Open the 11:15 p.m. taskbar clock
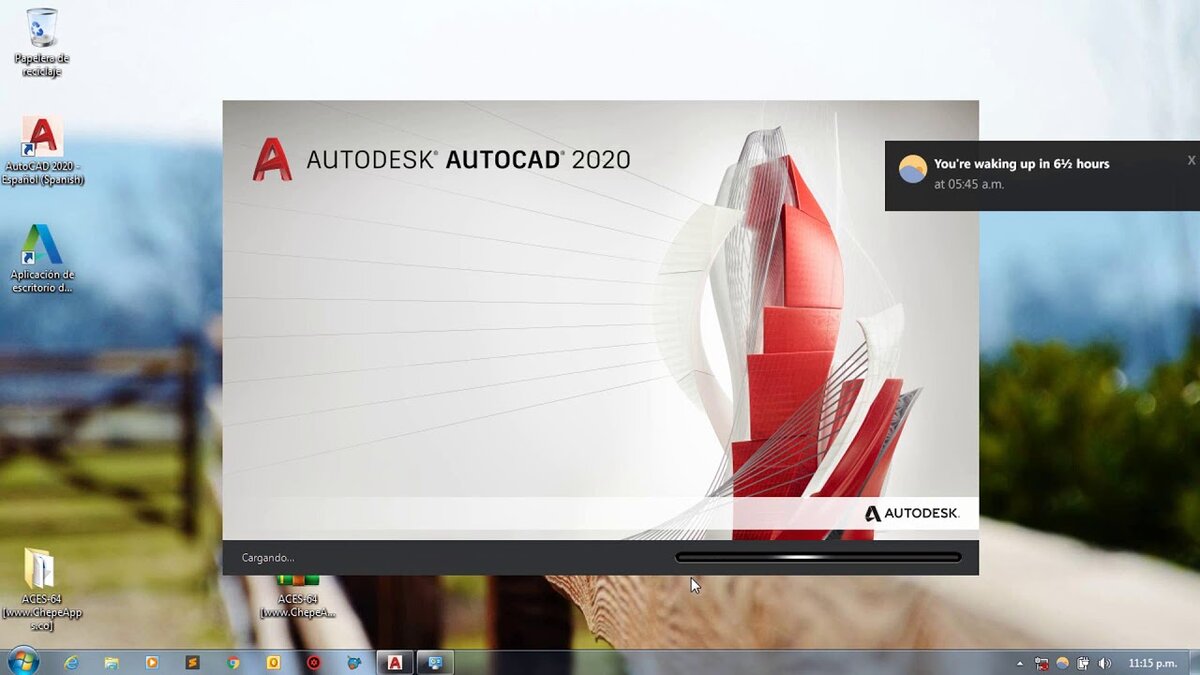The width and height of the screenshot is (1200, 675). click(1152, 663)
